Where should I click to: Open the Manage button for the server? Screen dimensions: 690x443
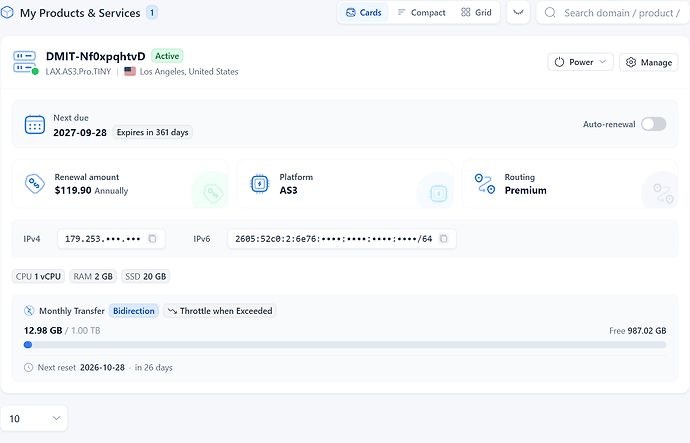[x=649, y=62]
